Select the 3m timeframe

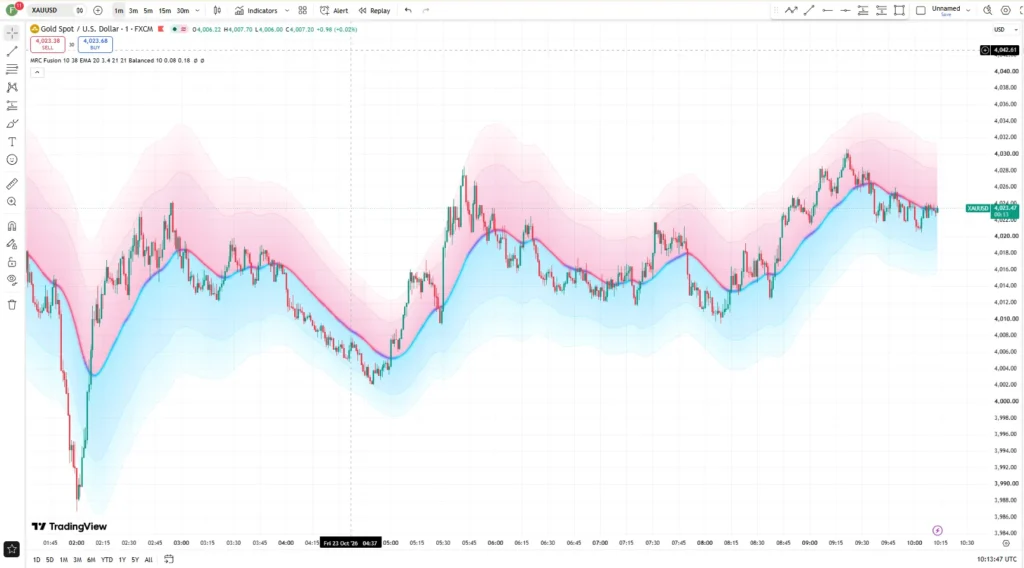133,10
